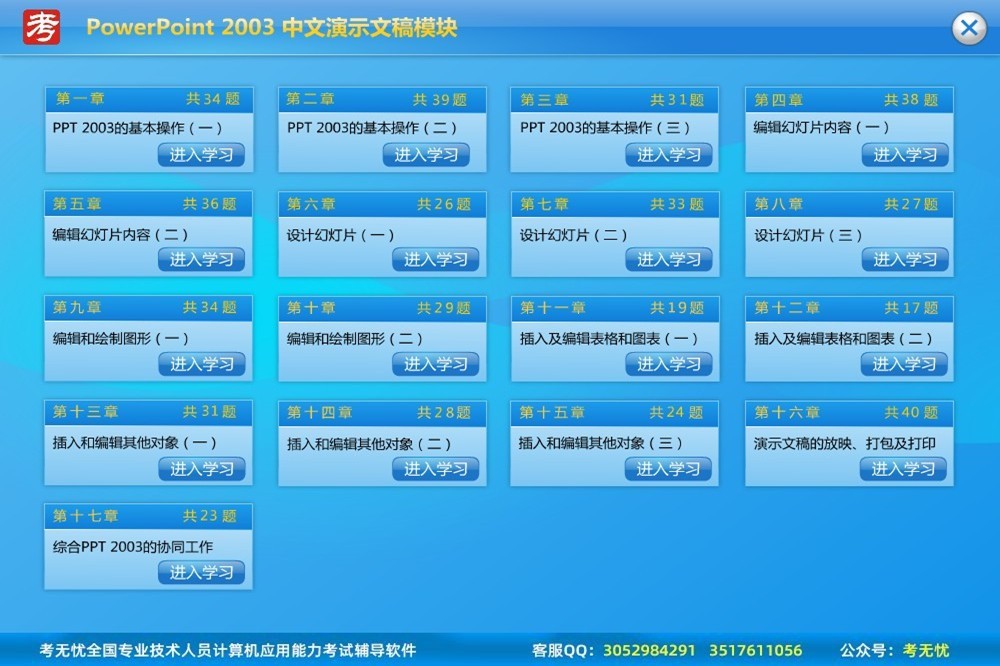1000x666 pixels.
Task: Select the 第十五章 header text
Action: [552, 413]
